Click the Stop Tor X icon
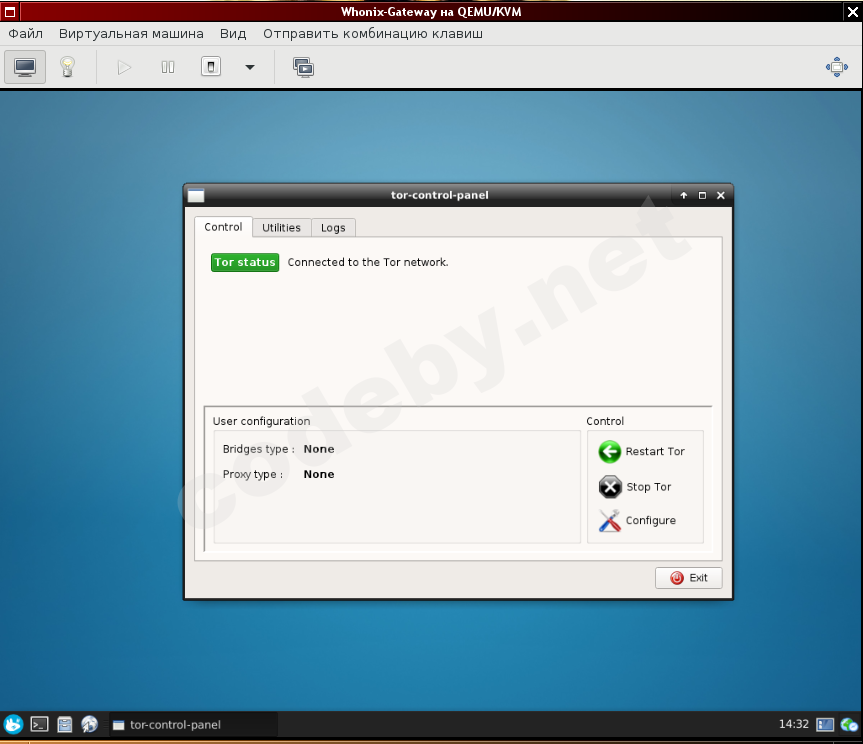 pos(610,487)
